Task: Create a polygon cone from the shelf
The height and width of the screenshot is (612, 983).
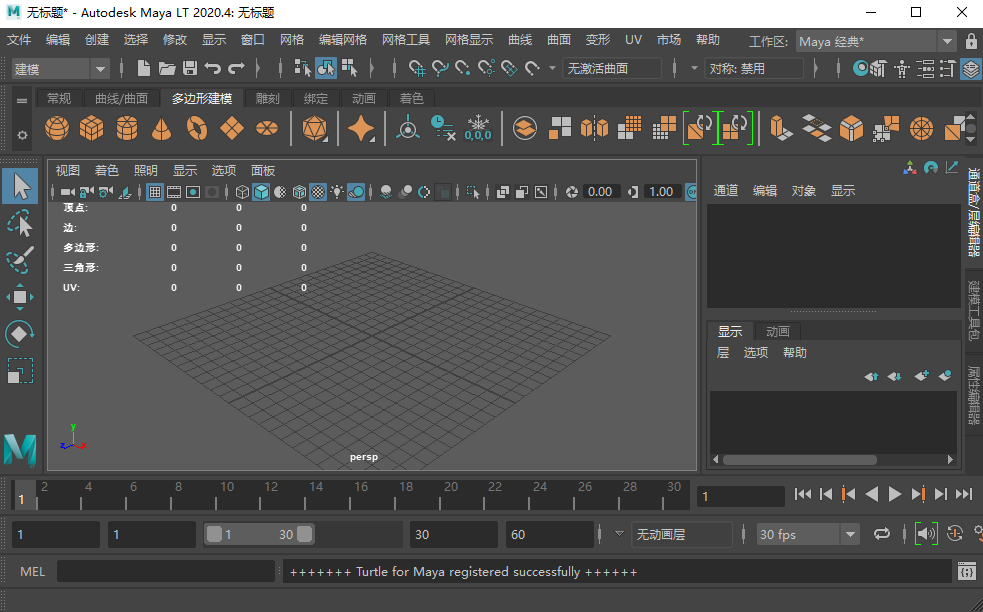Action: pyautogui.click(x=162, y=128)
